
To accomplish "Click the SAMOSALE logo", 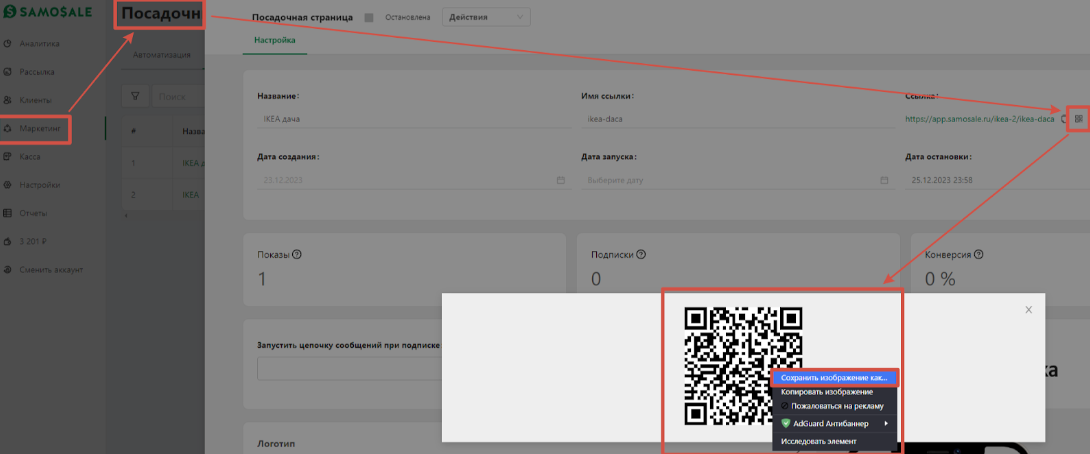I will 47,13.
